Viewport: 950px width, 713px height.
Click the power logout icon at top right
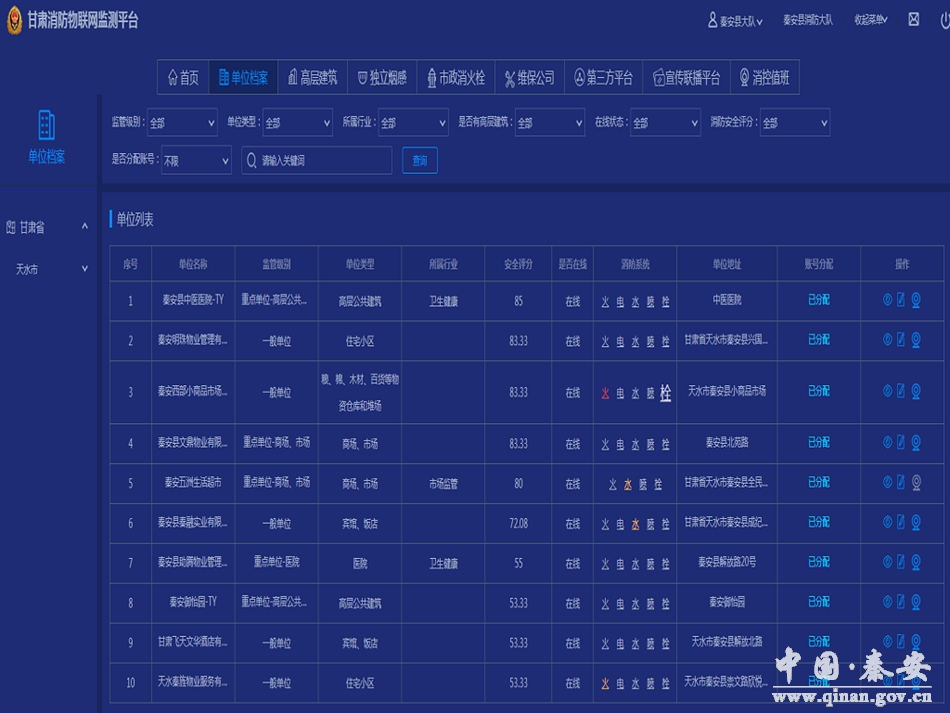(943, 20)
